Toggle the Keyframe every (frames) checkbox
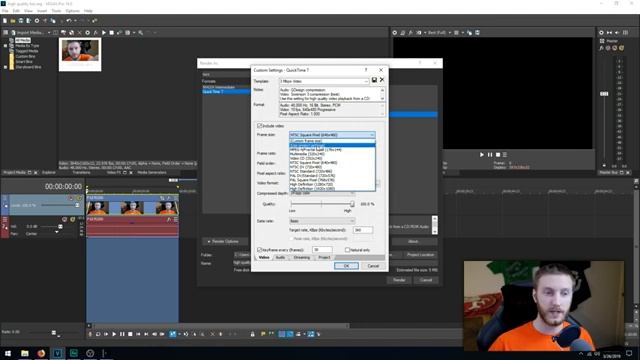The height and width of the screenshot is (360, 640). point(259,249)
